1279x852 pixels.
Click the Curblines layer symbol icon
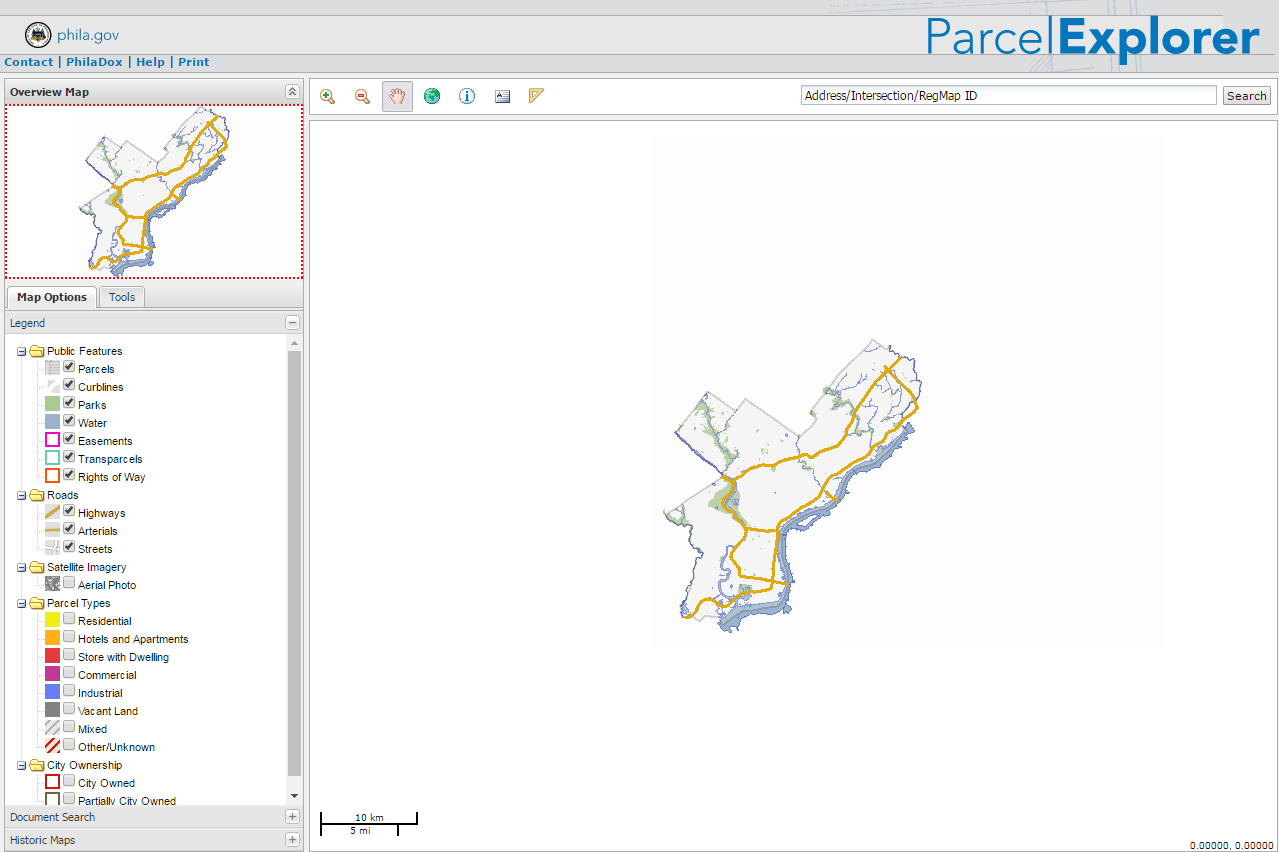53,386
